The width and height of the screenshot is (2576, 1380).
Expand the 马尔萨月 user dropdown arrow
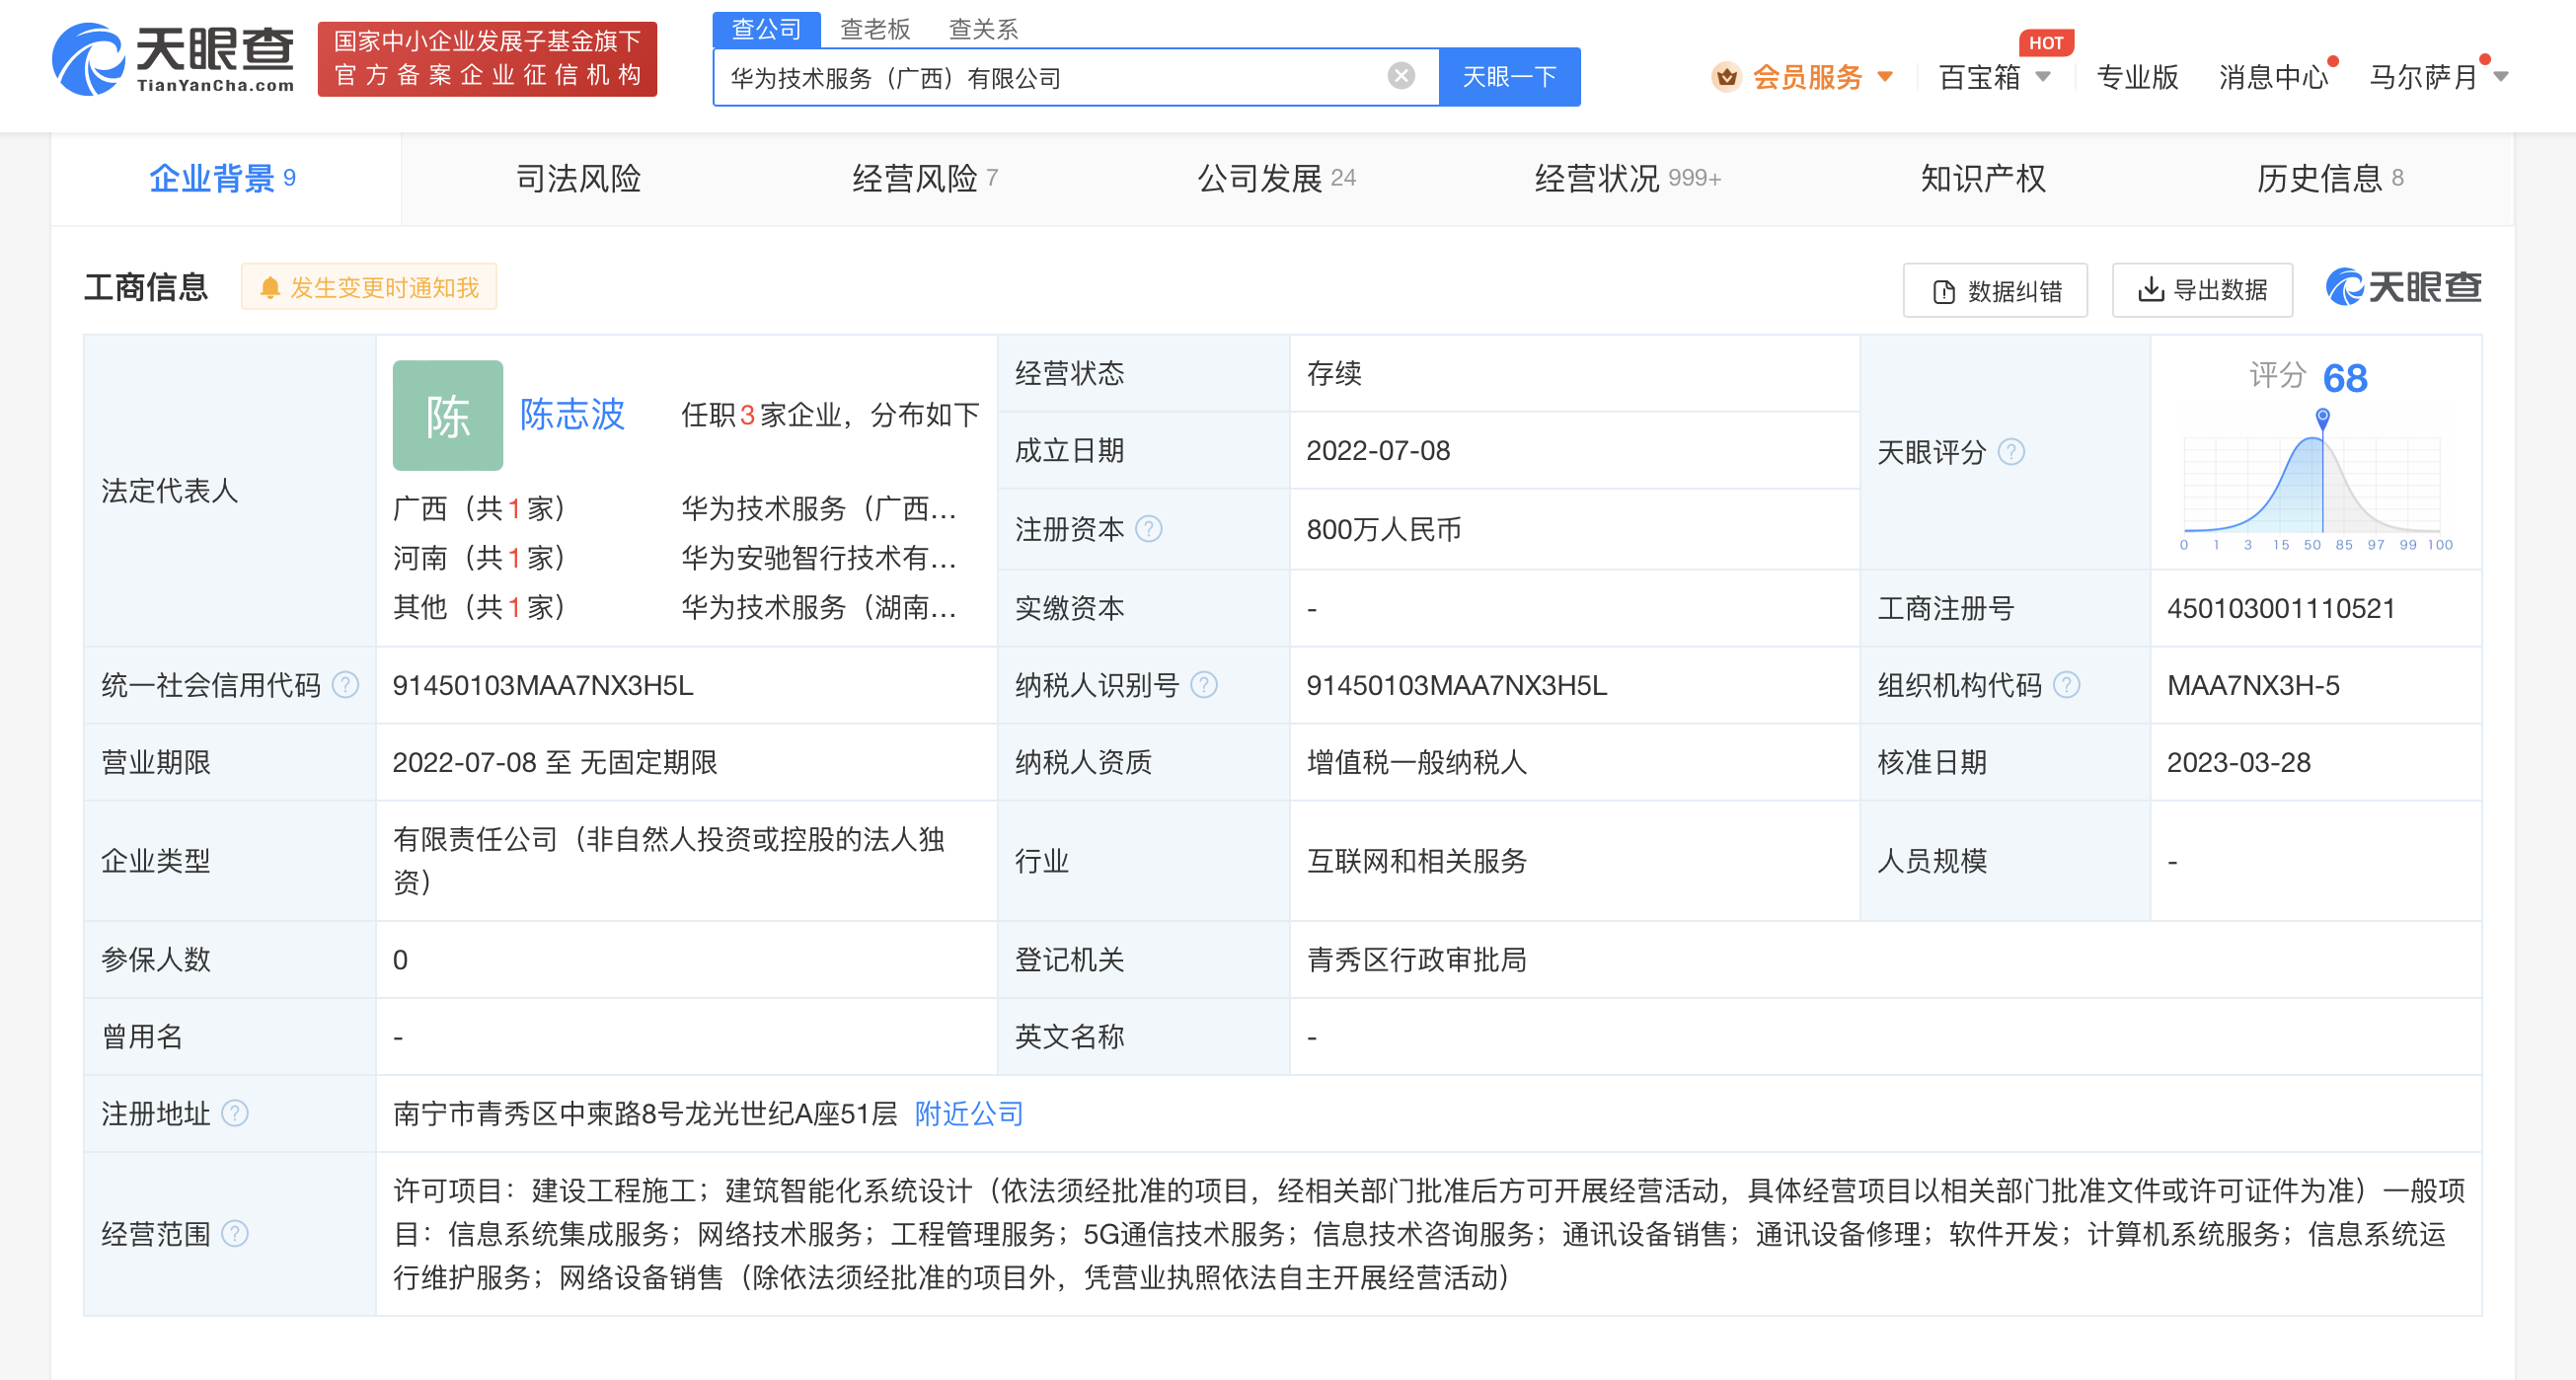[2500, 77]
